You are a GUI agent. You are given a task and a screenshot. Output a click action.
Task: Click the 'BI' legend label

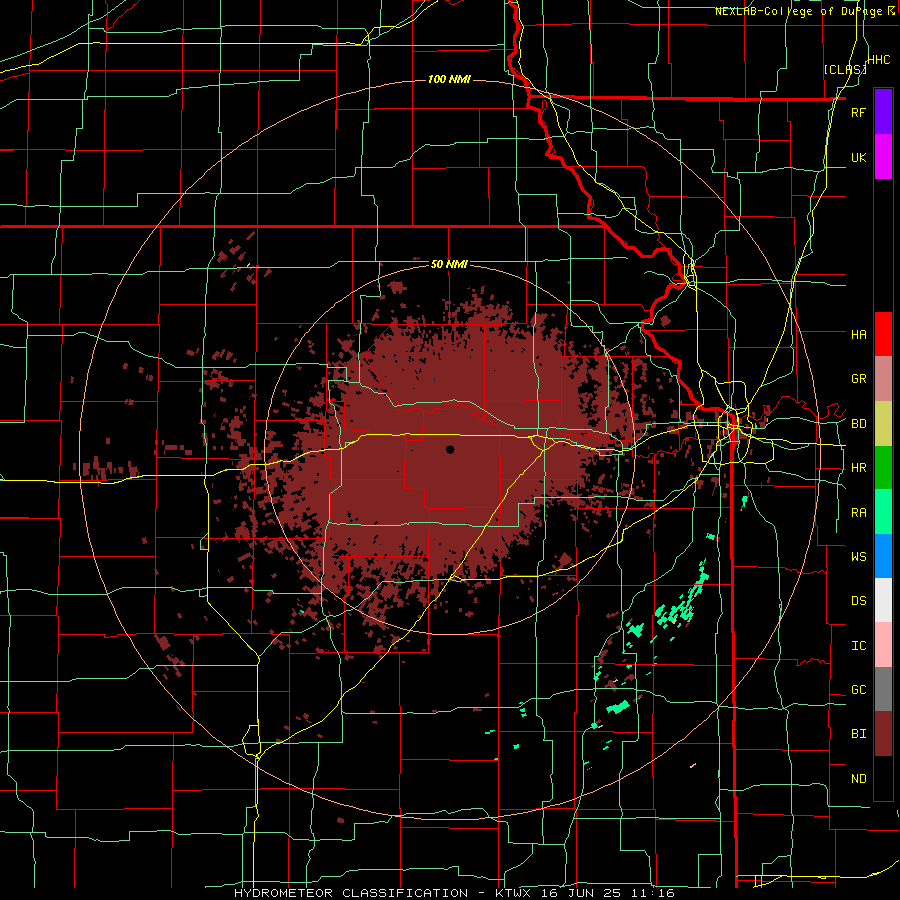point(858,734)
